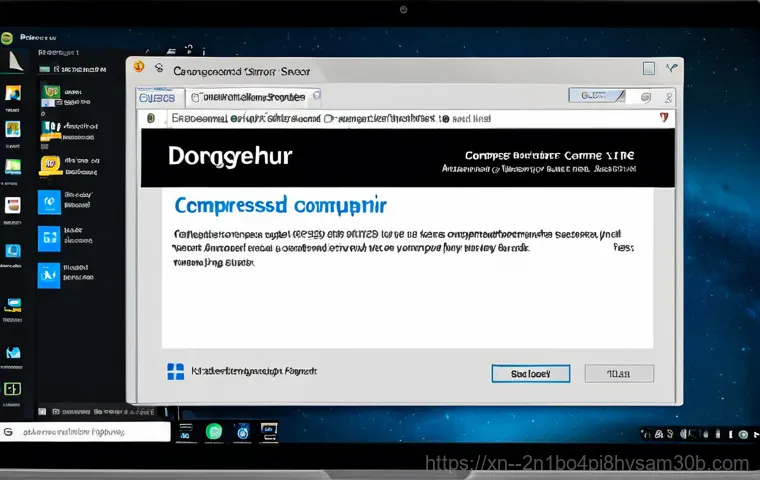Open the yellow-and-blue chat sidebar icon
760x480 pixels.
[13, 305]
